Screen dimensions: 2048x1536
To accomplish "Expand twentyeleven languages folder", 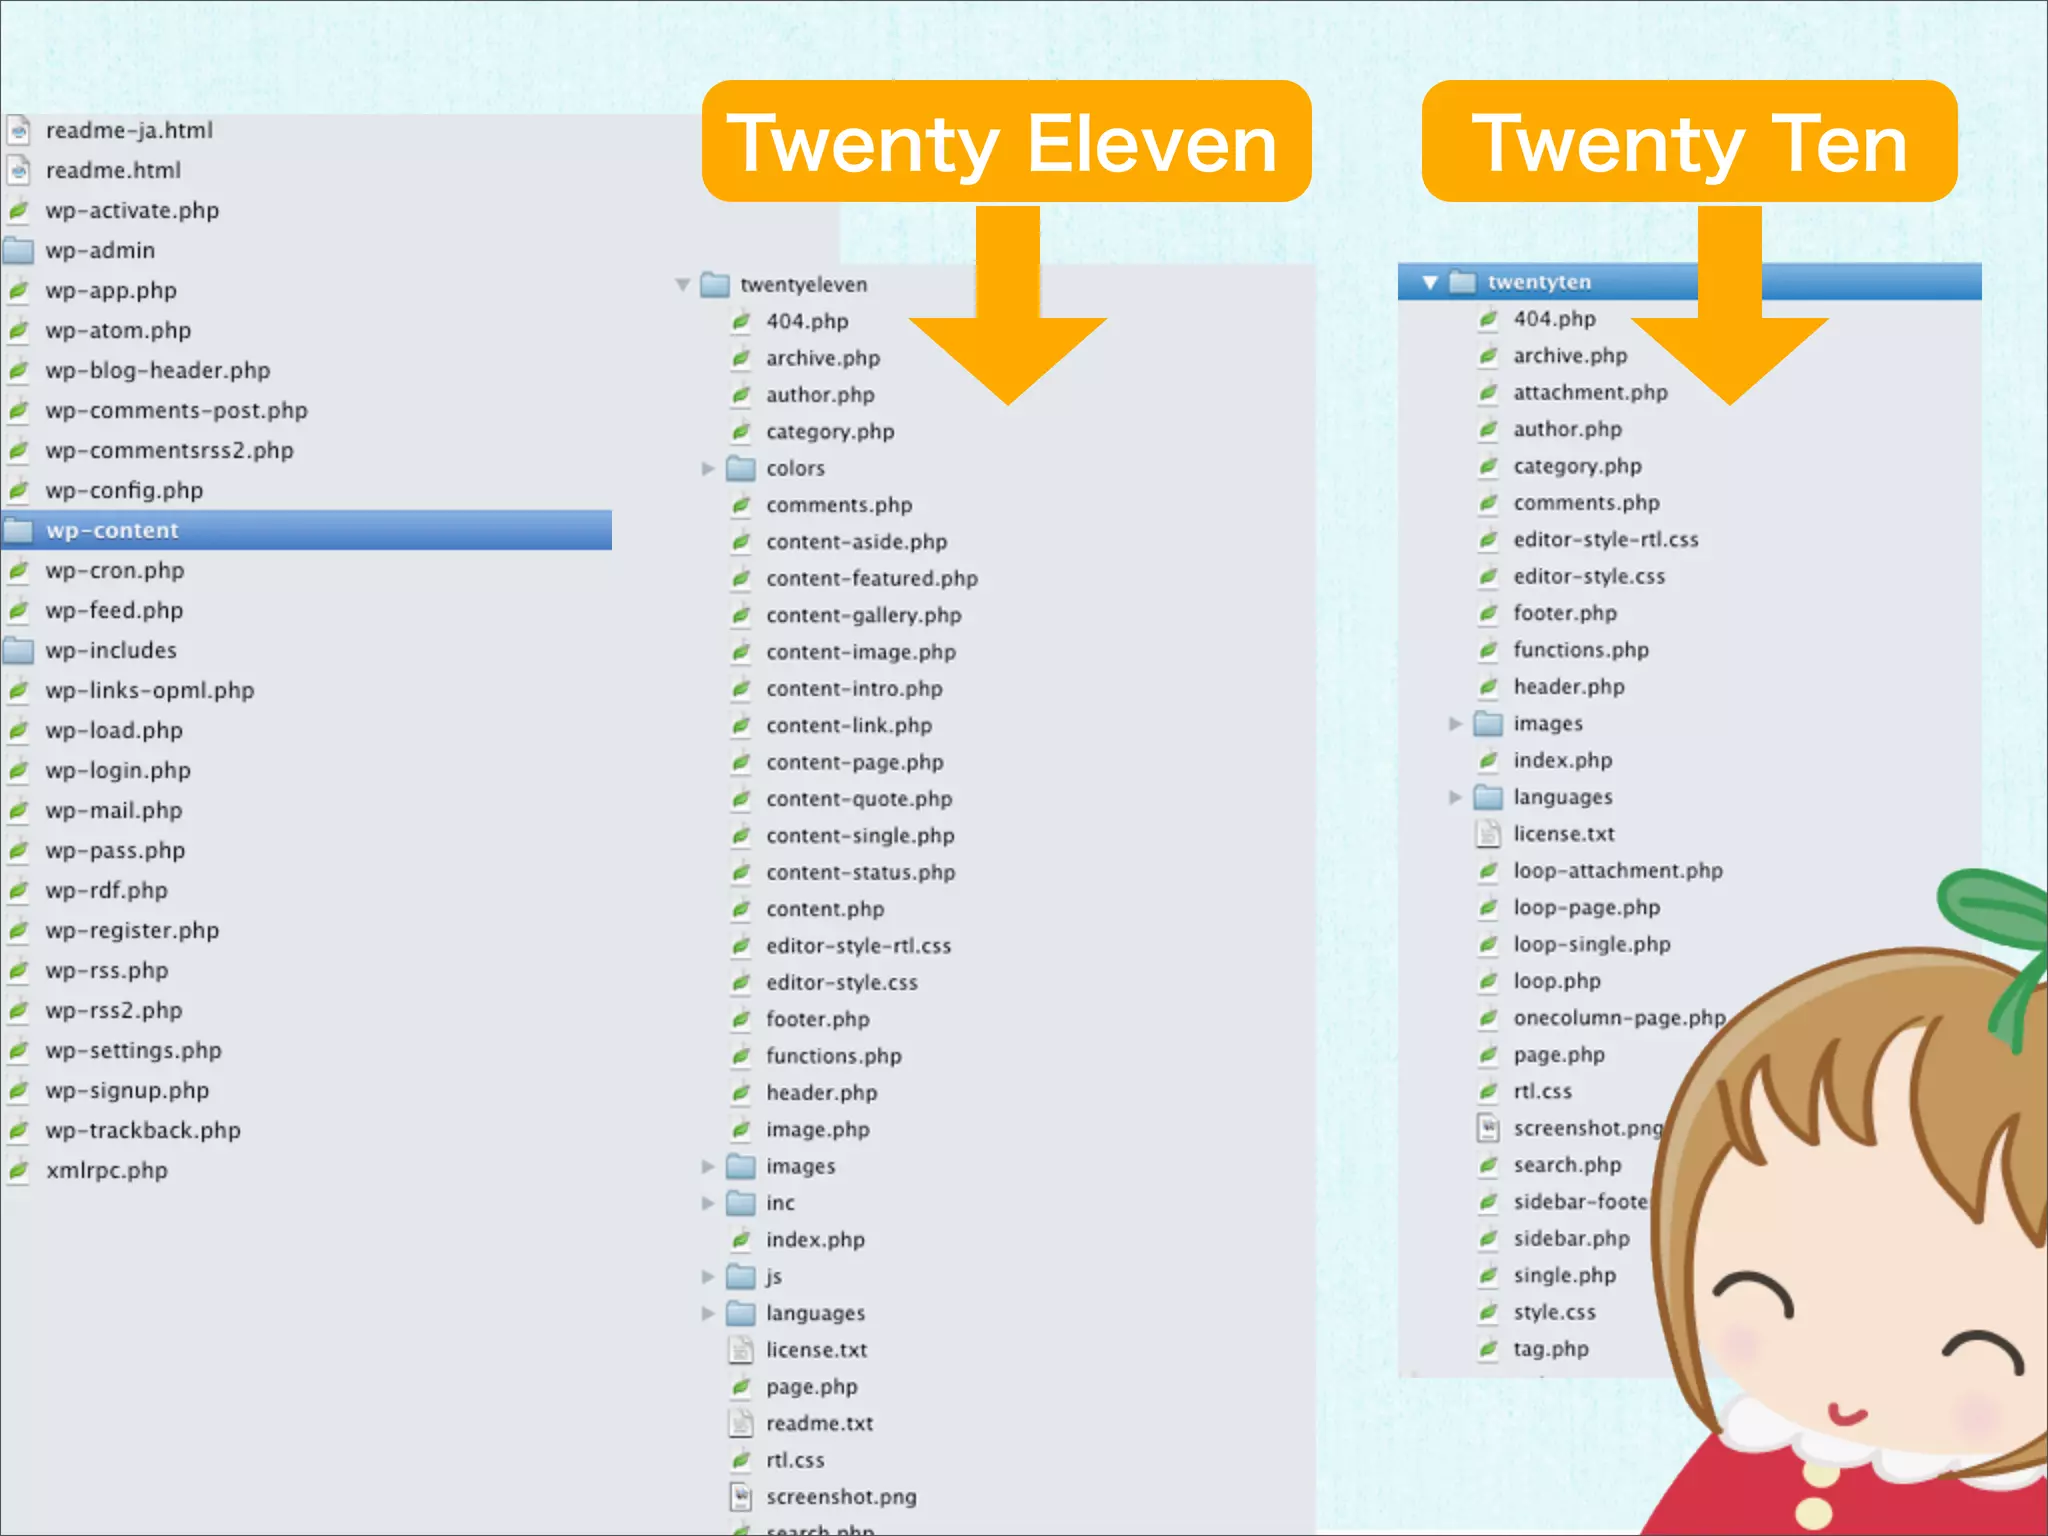I will pos(708,1313).
